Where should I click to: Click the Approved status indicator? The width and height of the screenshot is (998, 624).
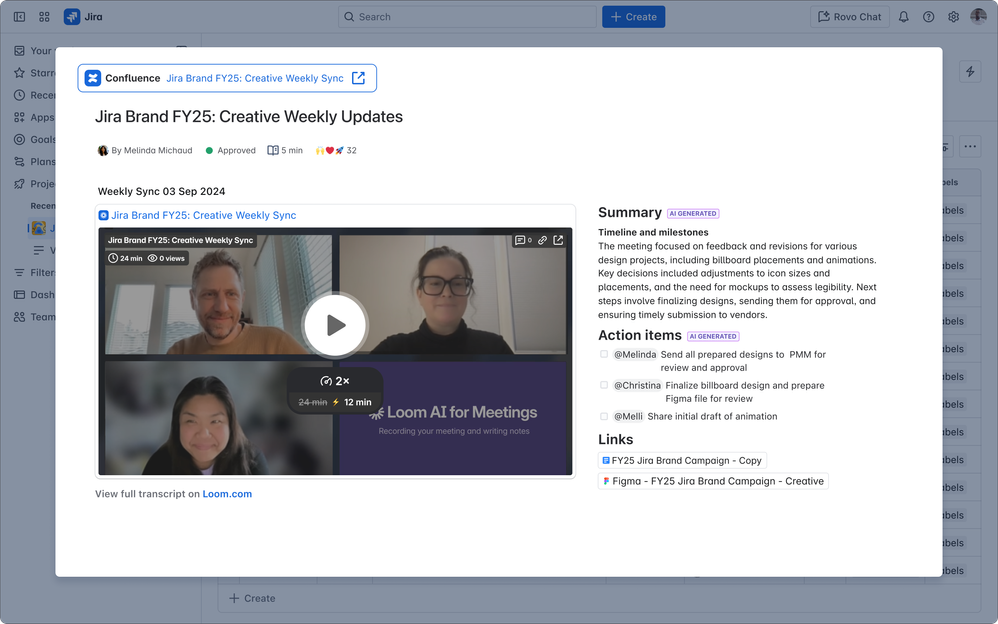click(x=230, y=150)
